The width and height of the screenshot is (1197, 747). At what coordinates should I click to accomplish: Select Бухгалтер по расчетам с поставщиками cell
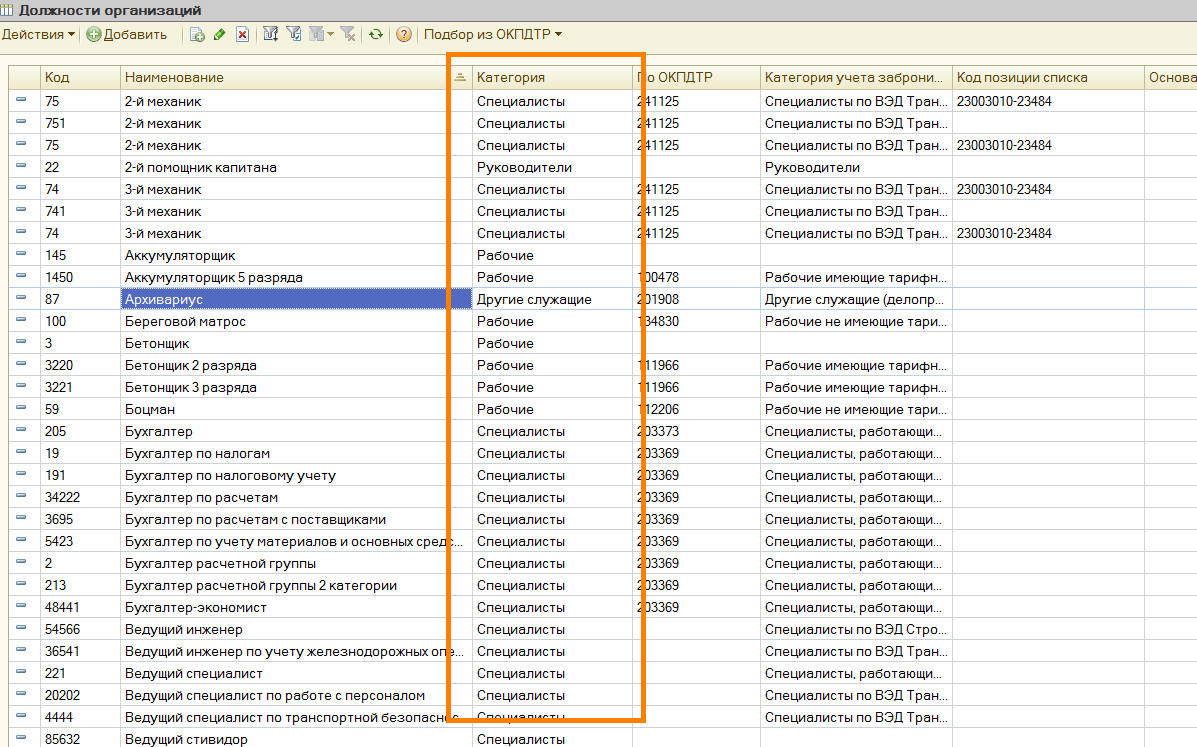(x=296, y=519)
